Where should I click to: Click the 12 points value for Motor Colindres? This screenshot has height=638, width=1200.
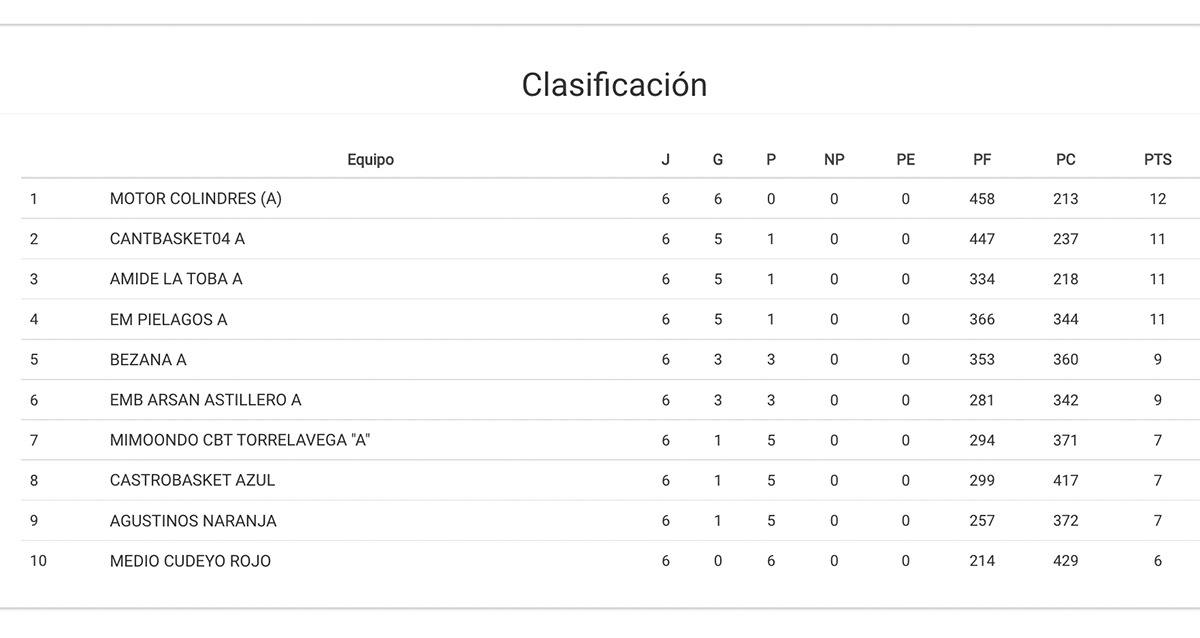point(1157,199)
